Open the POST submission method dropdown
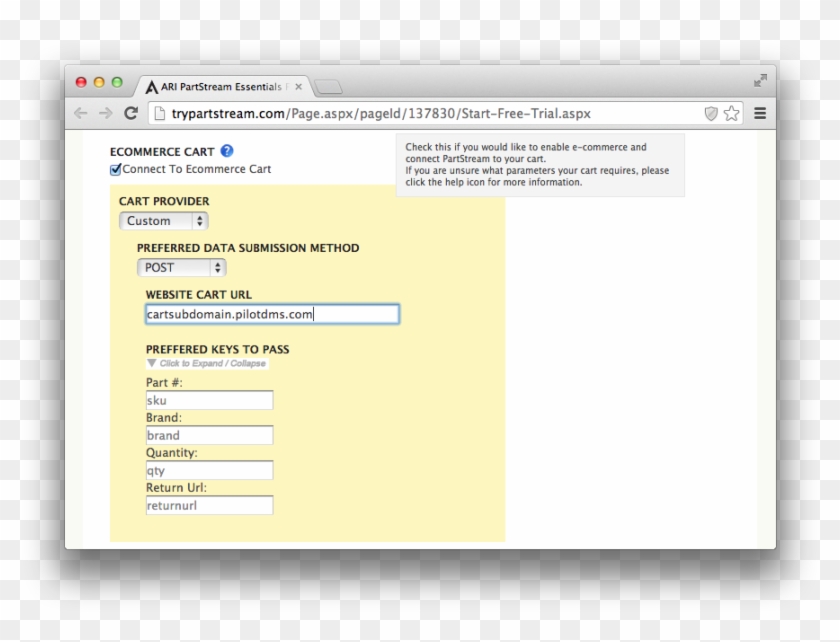Image resolution: width=840 pixels, height=642 pixels. 182,267
